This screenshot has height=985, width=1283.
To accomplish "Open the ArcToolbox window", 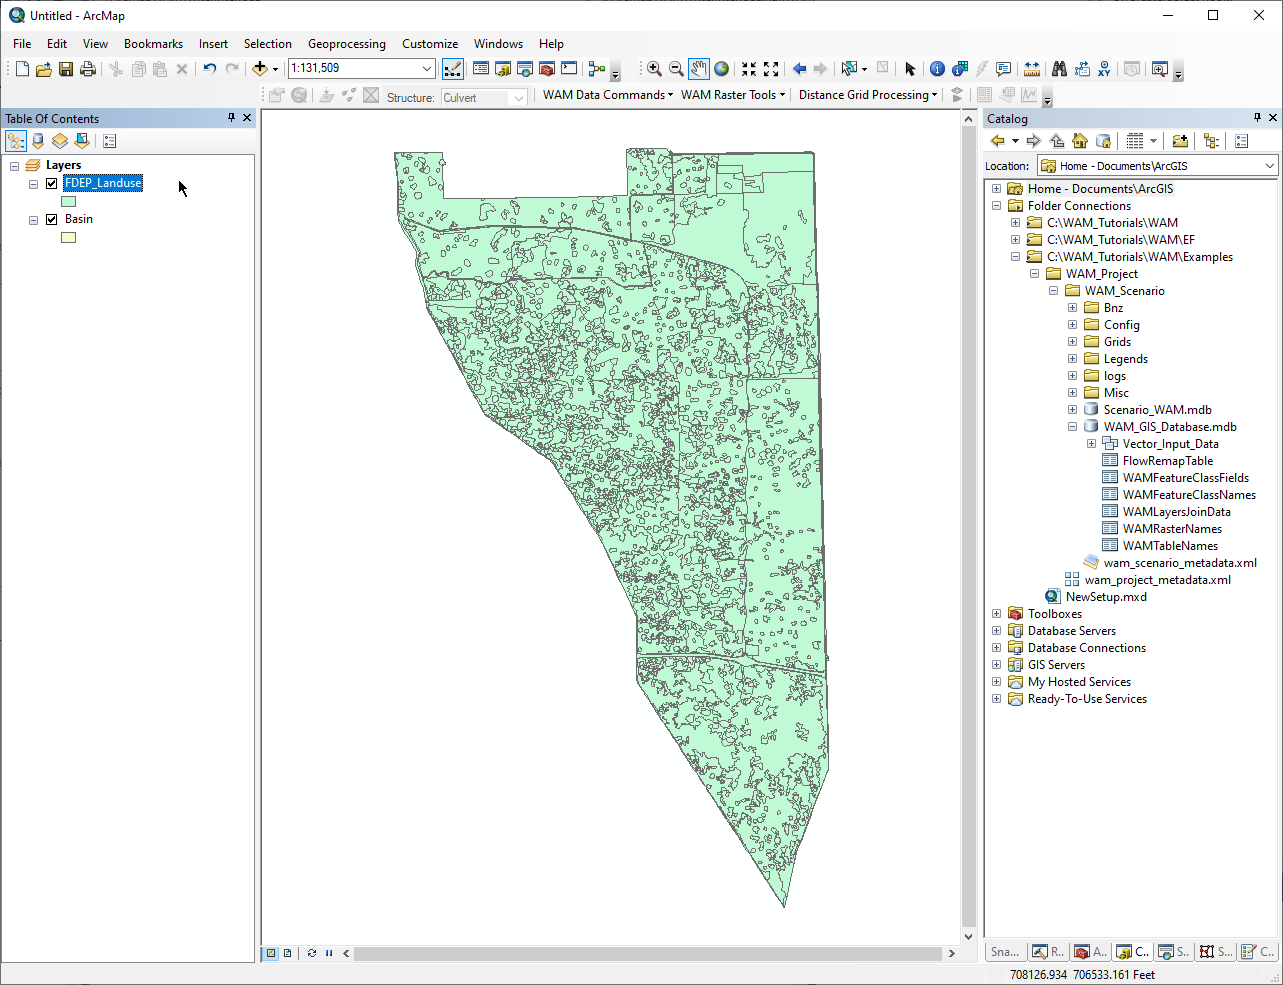I will pyautogui.click(x=547, y=69).
